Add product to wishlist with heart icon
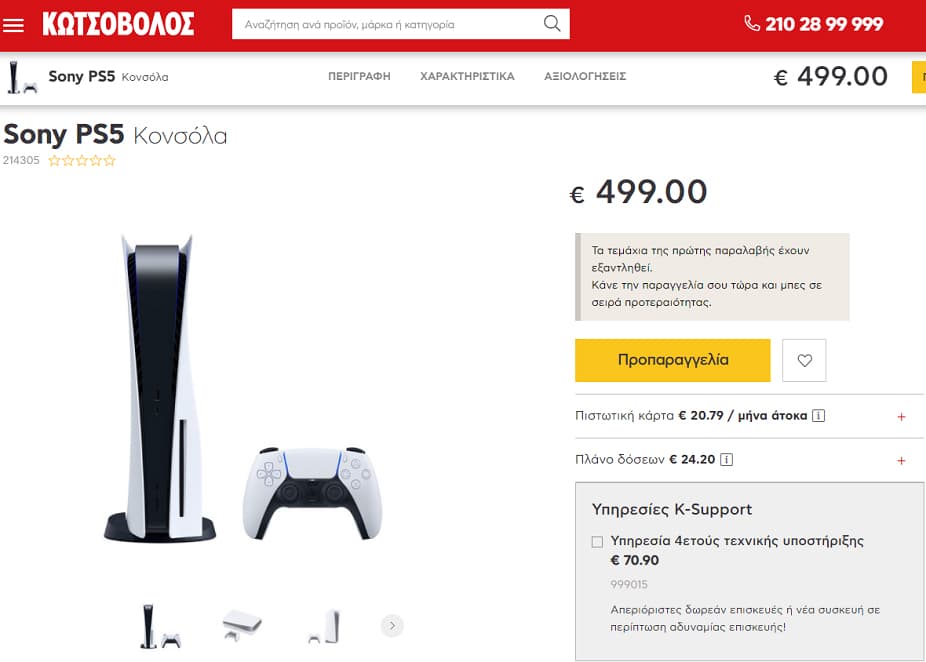 pos(804,360)
